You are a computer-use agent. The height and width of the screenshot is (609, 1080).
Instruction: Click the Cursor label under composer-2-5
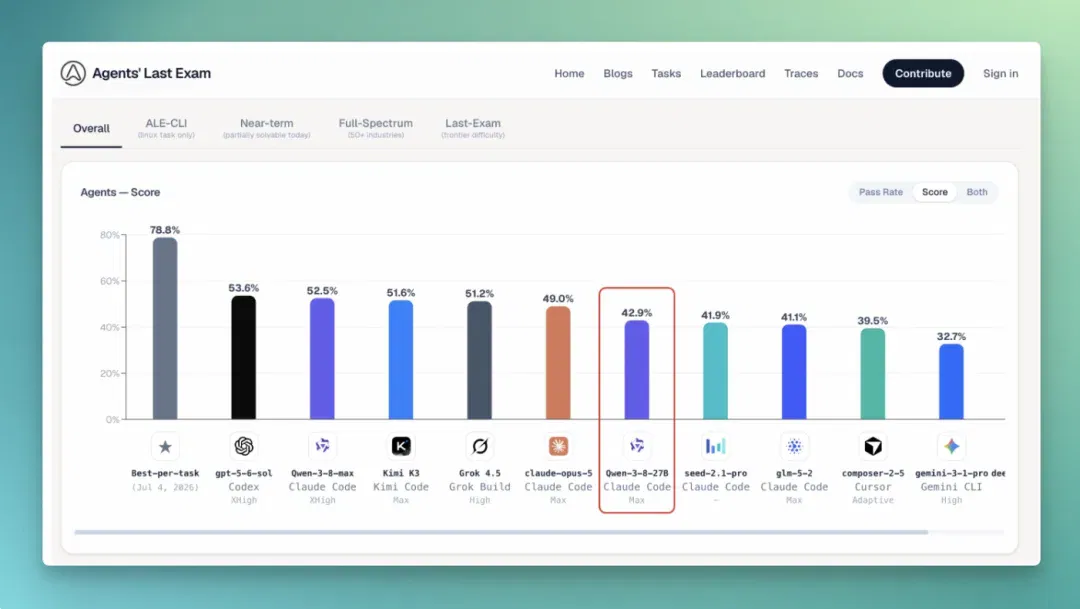click(x=873, y=487)
